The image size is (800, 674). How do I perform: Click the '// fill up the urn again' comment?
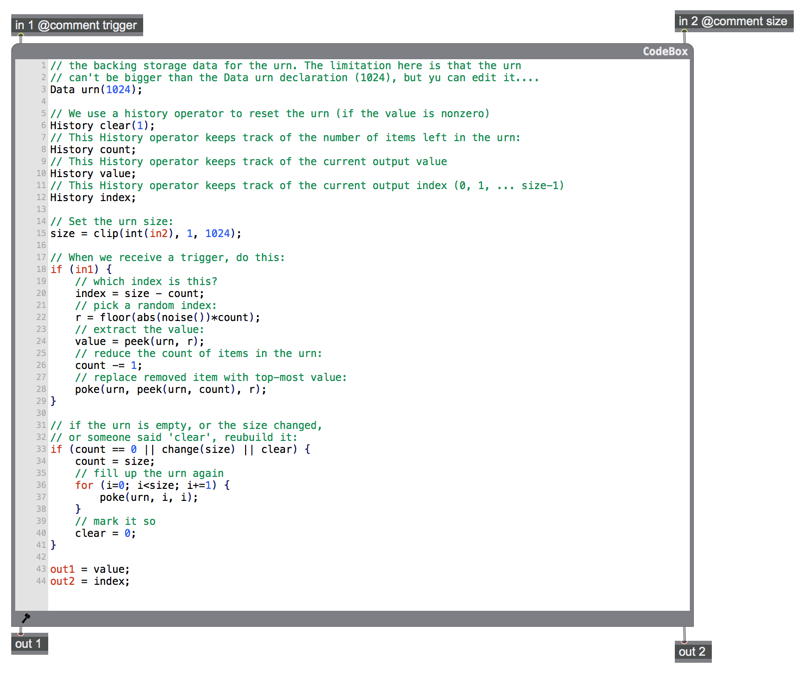point(149,473)
